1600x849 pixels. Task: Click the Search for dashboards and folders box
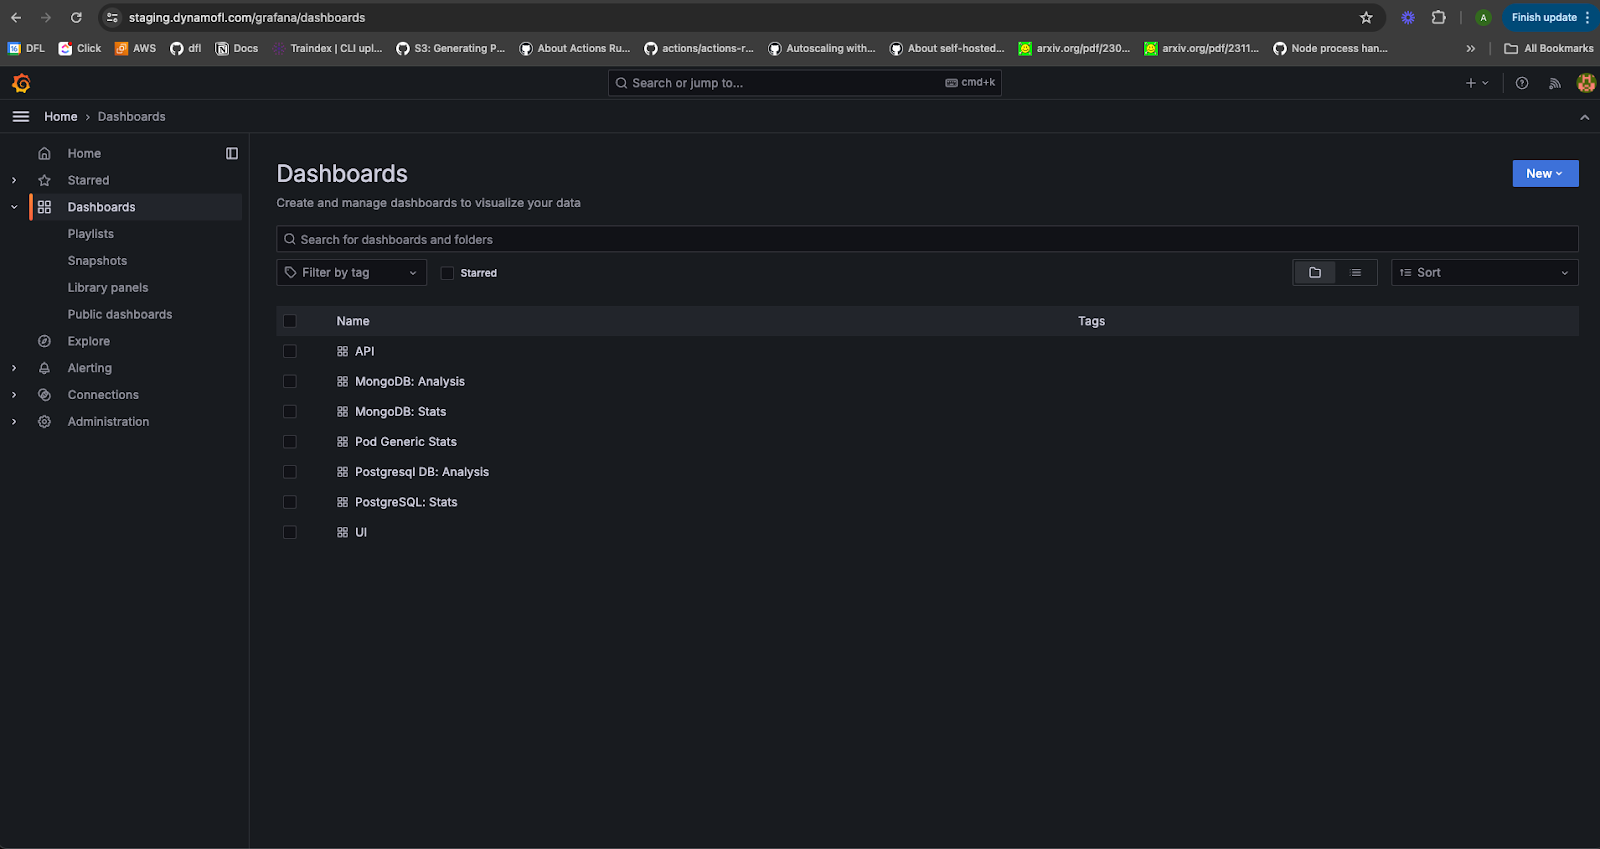[x=927, y=239]
